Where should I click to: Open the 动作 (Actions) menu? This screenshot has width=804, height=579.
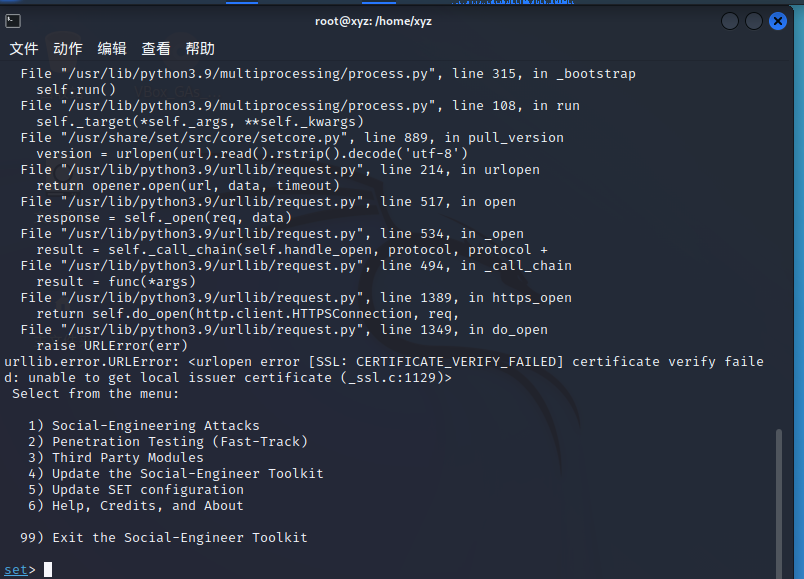pyautogui.click(x=68, y=49)
